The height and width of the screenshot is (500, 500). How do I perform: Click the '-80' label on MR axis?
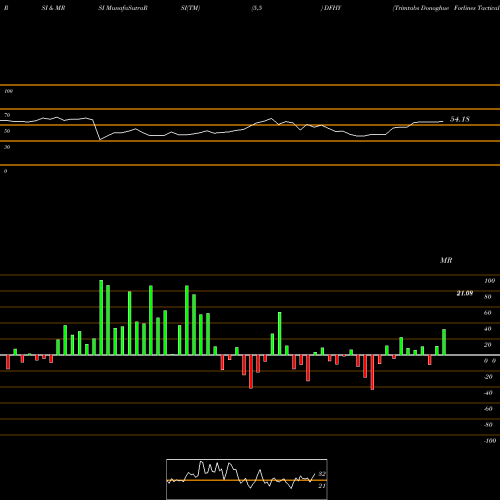[488, 425]
